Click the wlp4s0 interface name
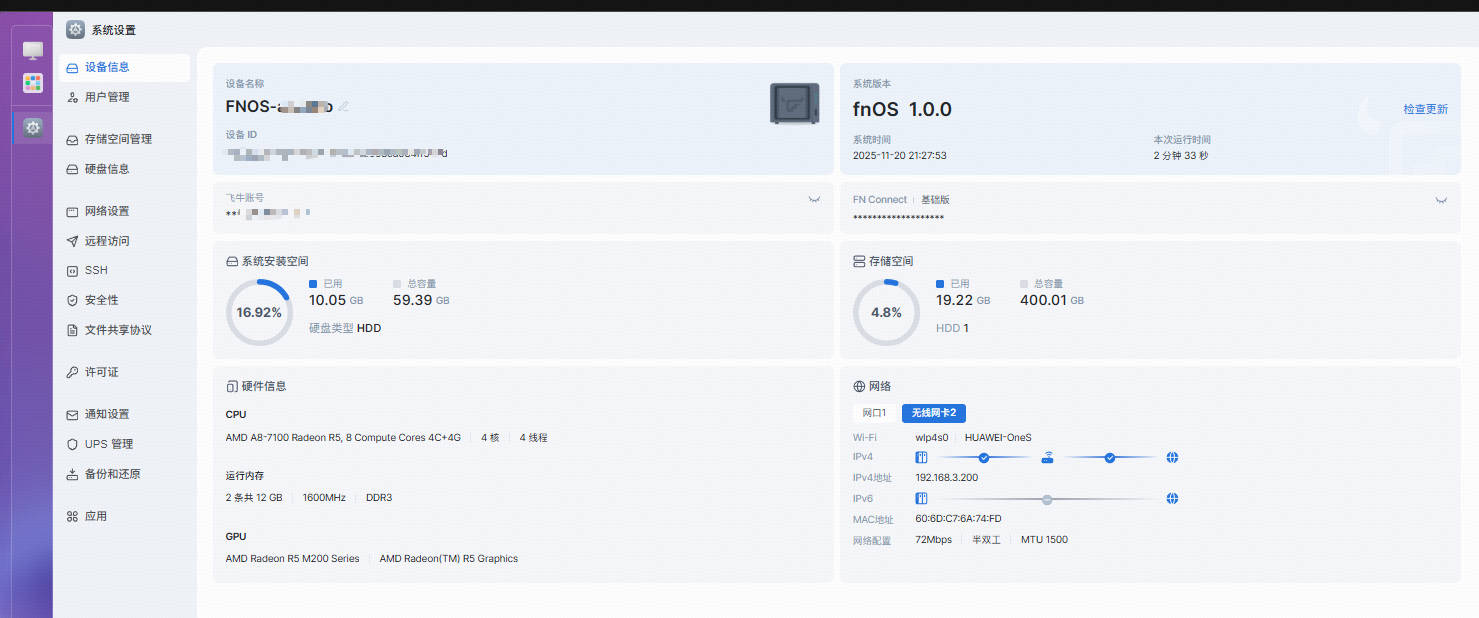 (930, 437)
